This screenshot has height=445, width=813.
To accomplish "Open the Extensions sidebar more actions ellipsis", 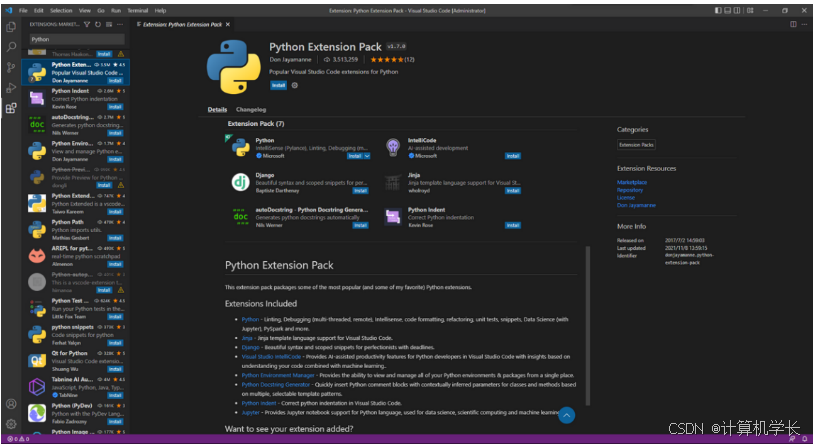I will (120, 24).
